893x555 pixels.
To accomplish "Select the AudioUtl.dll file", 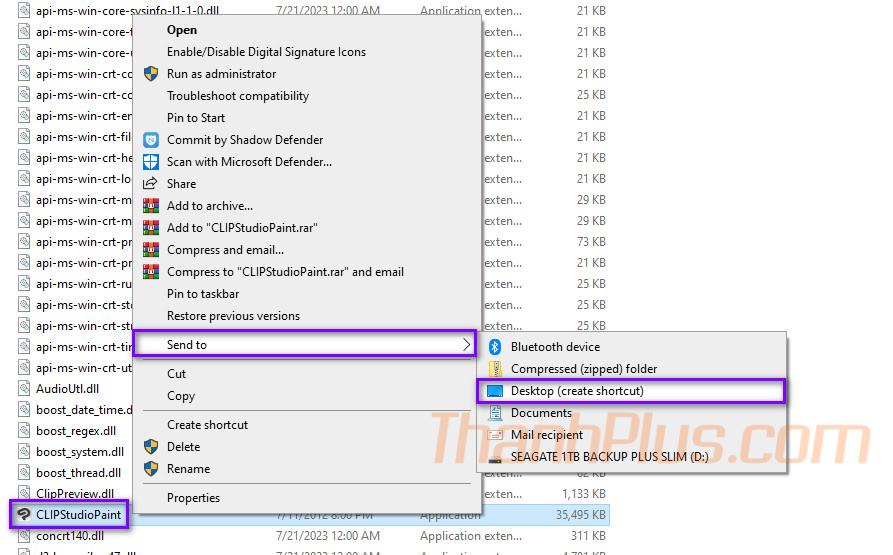I will (x=67, y=389).
